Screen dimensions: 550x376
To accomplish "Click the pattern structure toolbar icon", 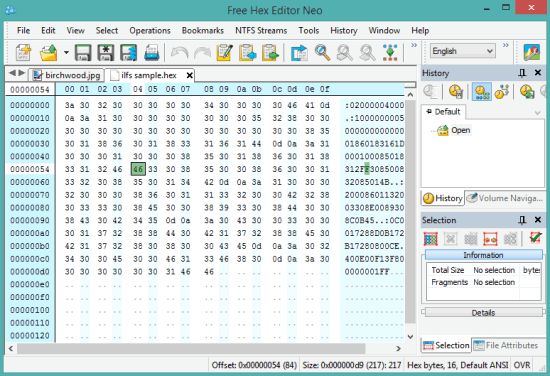I will tap(390, 52).
